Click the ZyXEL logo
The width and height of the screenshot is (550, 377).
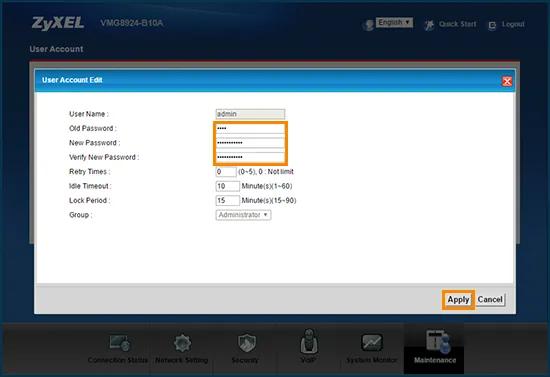click(x=58, y=23)
